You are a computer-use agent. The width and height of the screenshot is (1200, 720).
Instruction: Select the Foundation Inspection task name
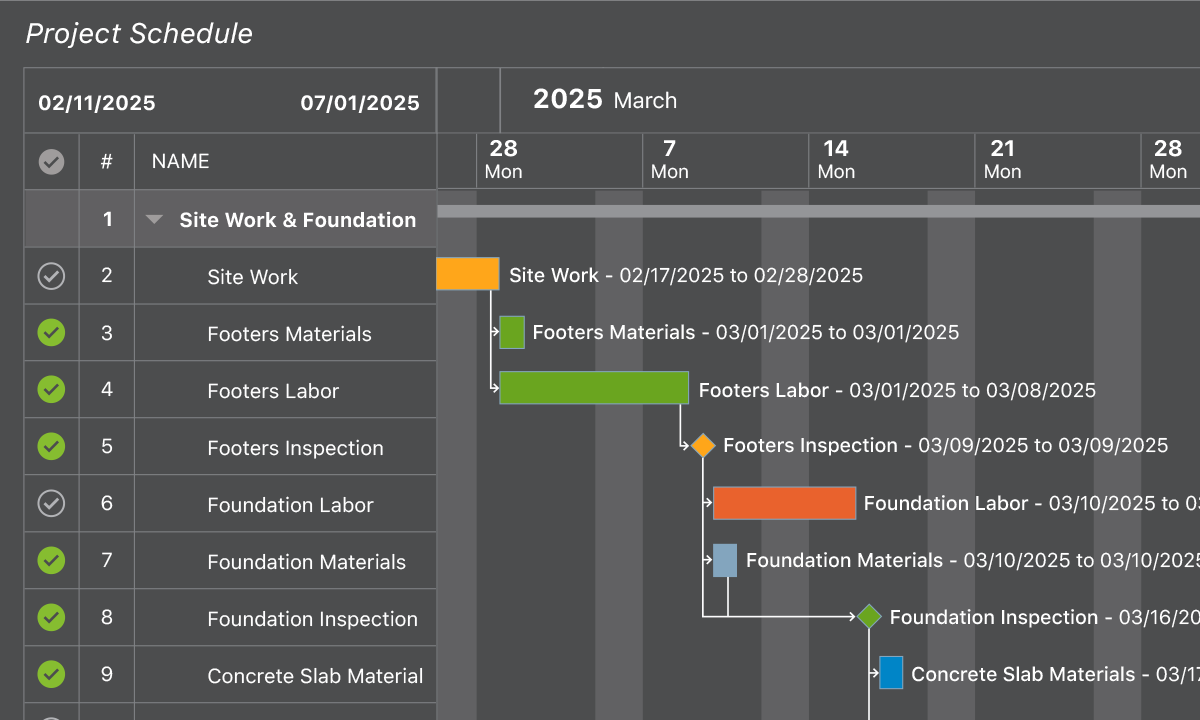pos(312,619)
